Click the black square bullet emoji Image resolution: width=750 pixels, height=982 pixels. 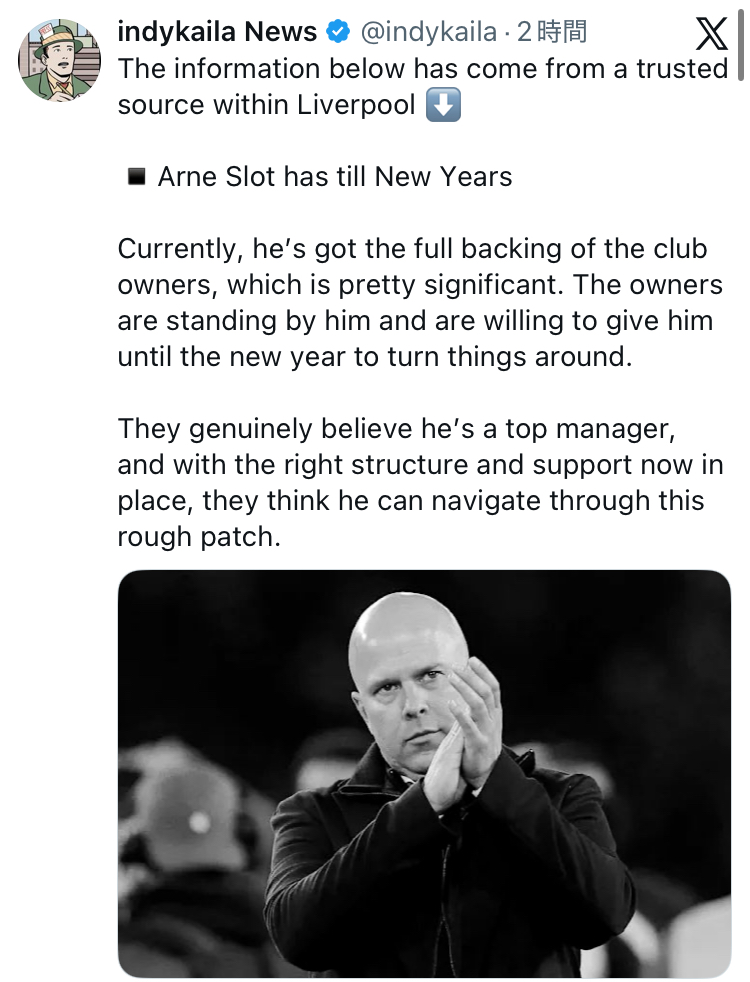(x=137, y=178)
